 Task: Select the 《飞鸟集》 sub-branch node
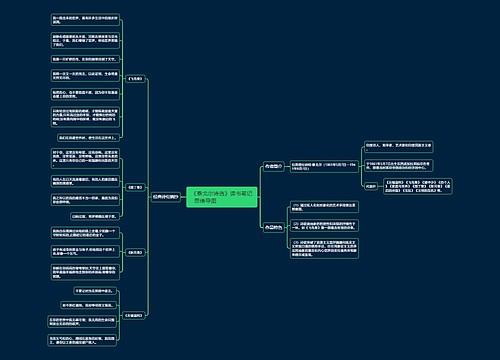point(135,79)
